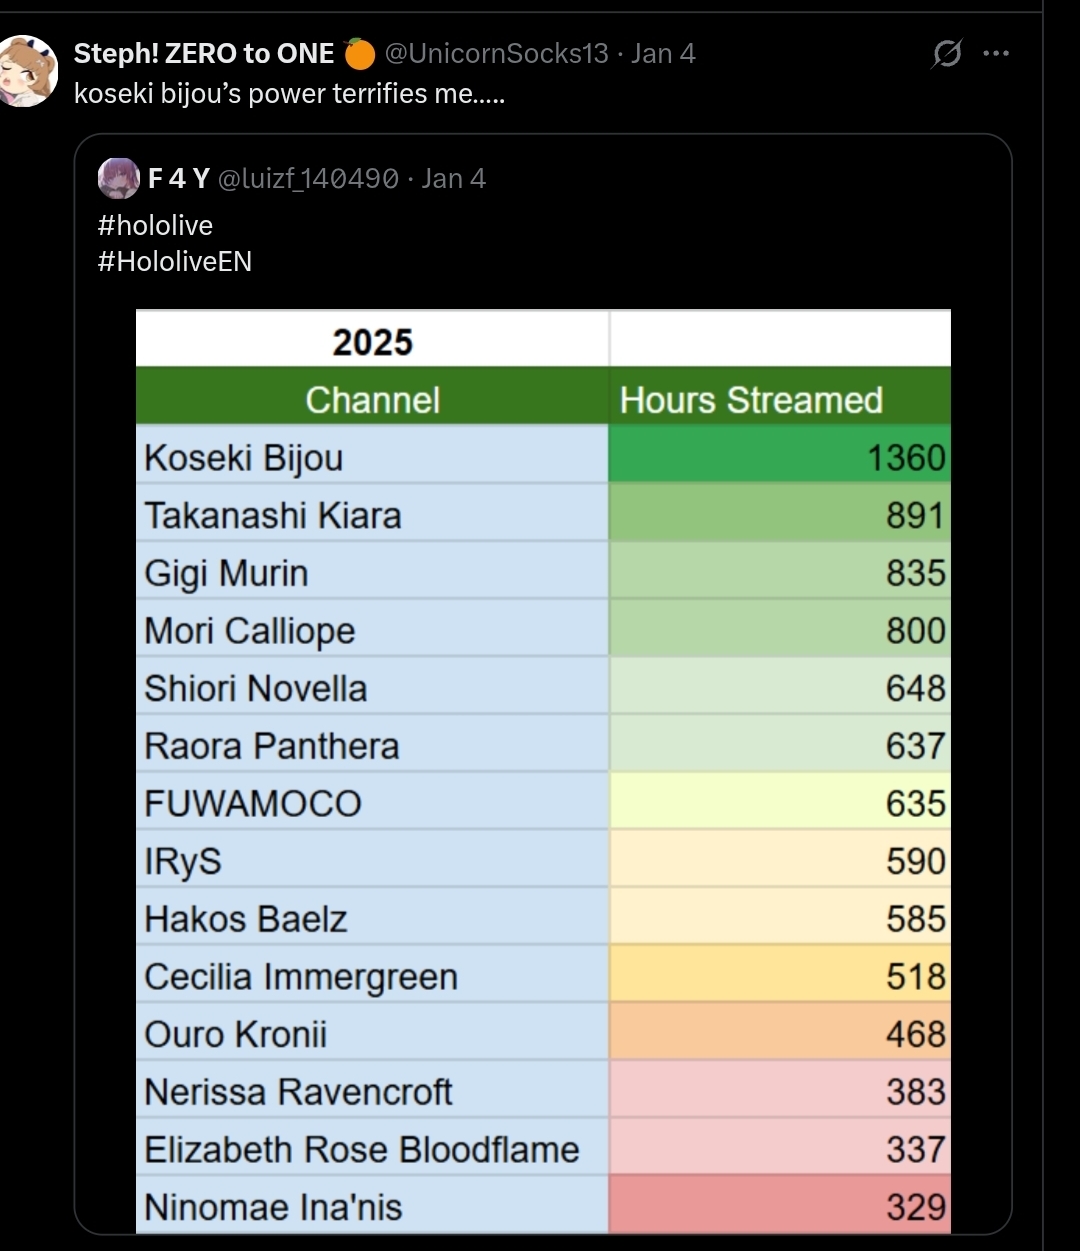Open the @luizf_140490 handle
1080x1251 pixels.
(x=308, y=179)
